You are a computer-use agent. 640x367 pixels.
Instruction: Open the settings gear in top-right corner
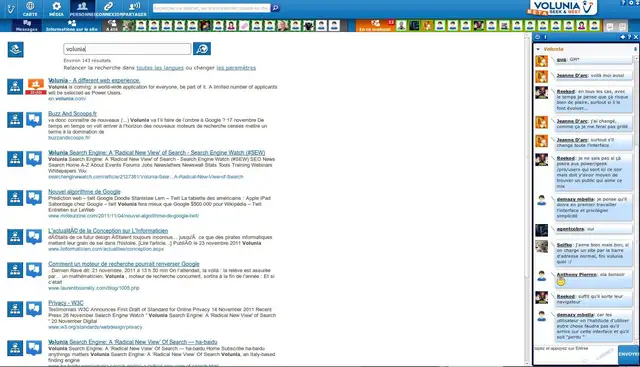[631, 3]
